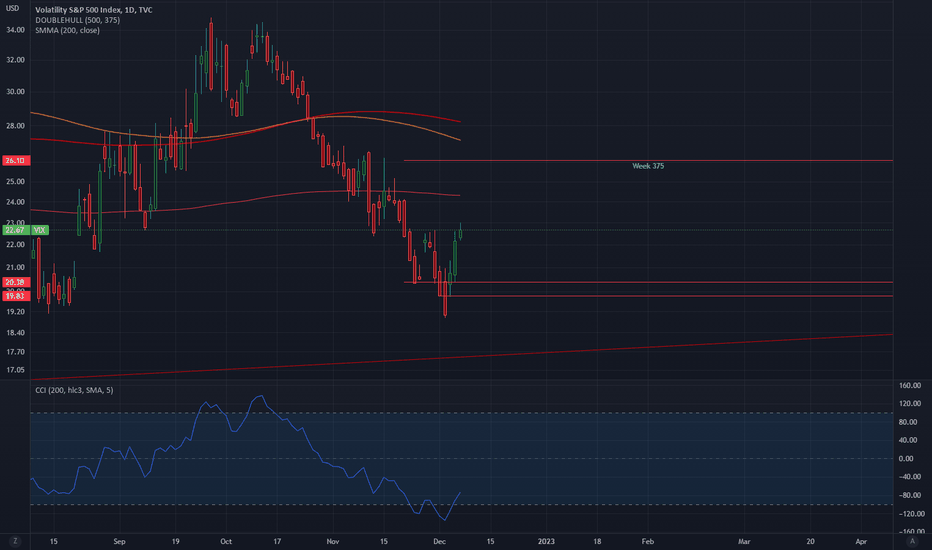Screen dimensions: 932x550
Task: Click the 2023 label on time axis
Action: (546, 542)
